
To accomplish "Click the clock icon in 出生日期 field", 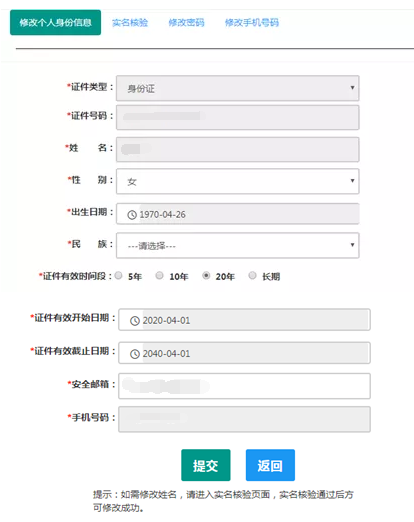I will coord(132,215).
